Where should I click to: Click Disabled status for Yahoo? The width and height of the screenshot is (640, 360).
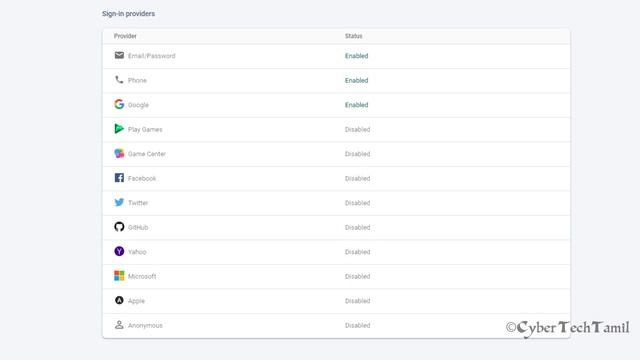[358, 252]
